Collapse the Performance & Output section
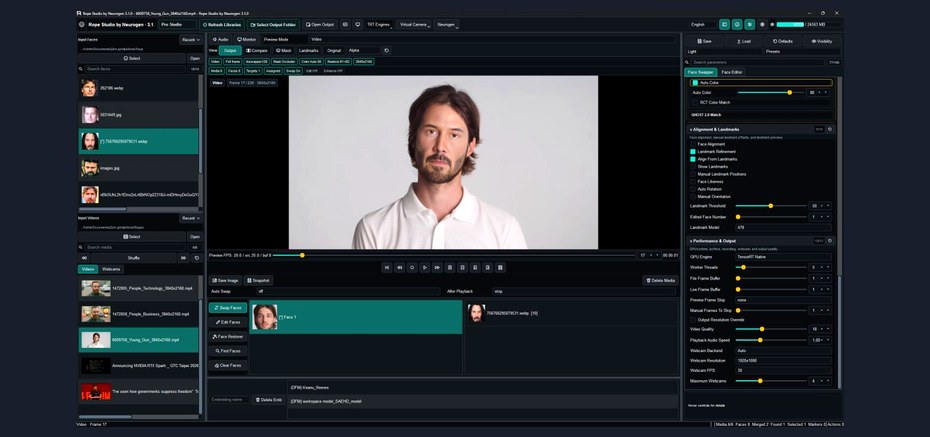The image size is (930, 437). [x=692, y=241]
